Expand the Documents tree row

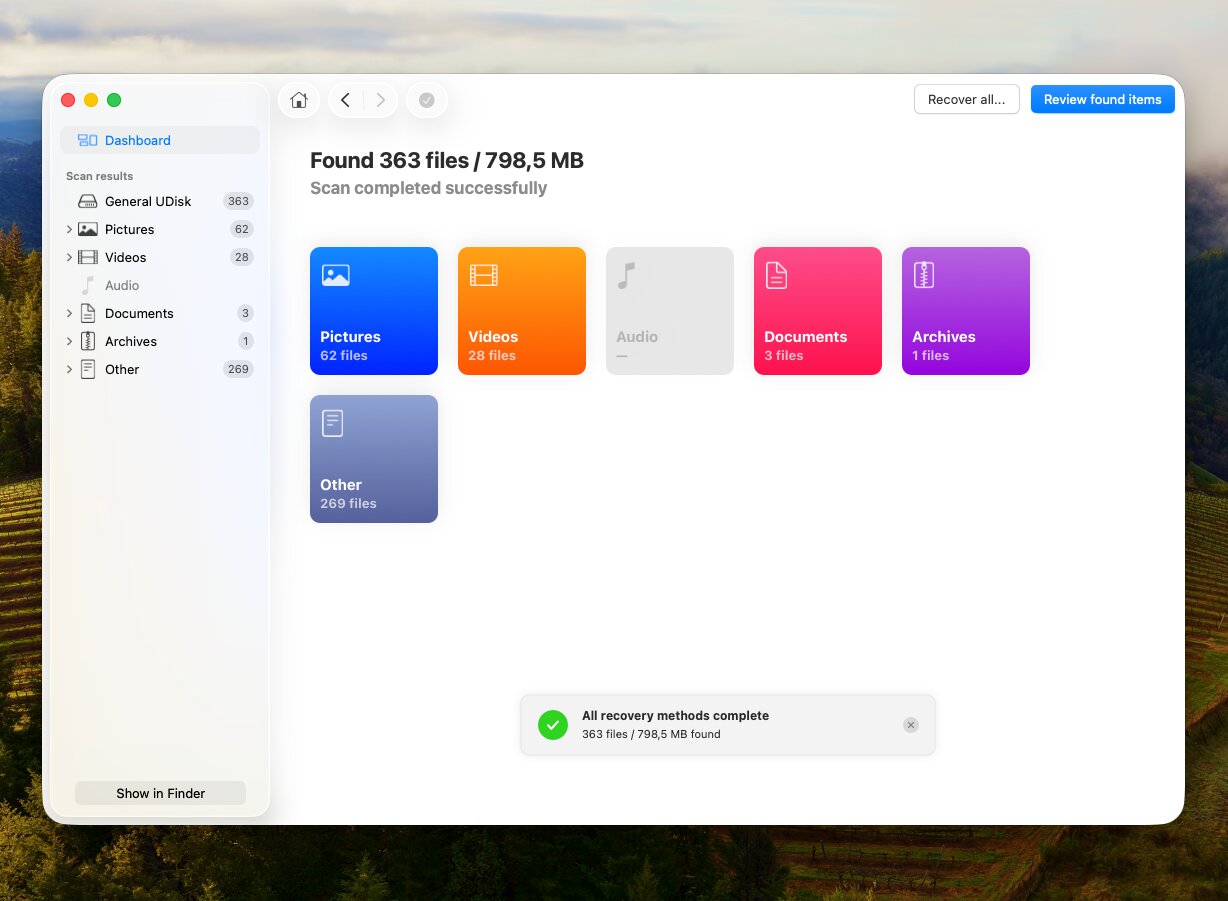point(69,313)
